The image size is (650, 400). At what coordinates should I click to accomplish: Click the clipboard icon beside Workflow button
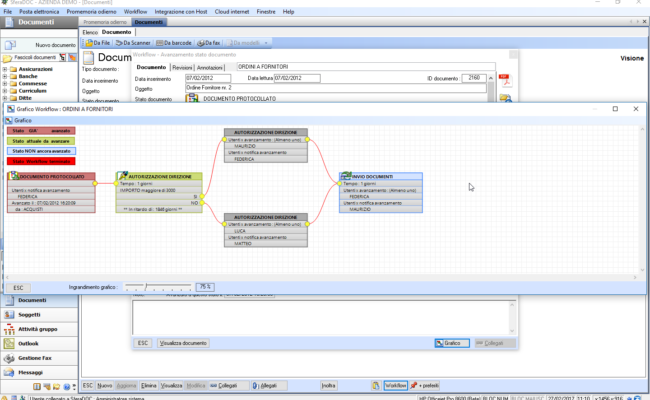(x=376, y=385)
